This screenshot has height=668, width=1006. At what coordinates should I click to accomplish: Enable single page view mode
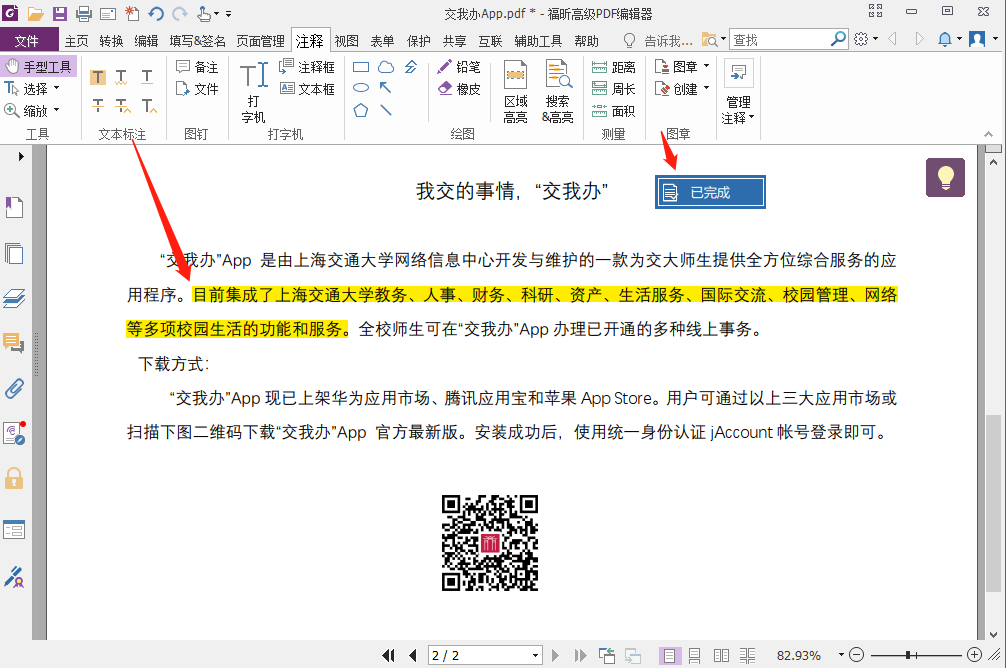click(x=669, y=655)
